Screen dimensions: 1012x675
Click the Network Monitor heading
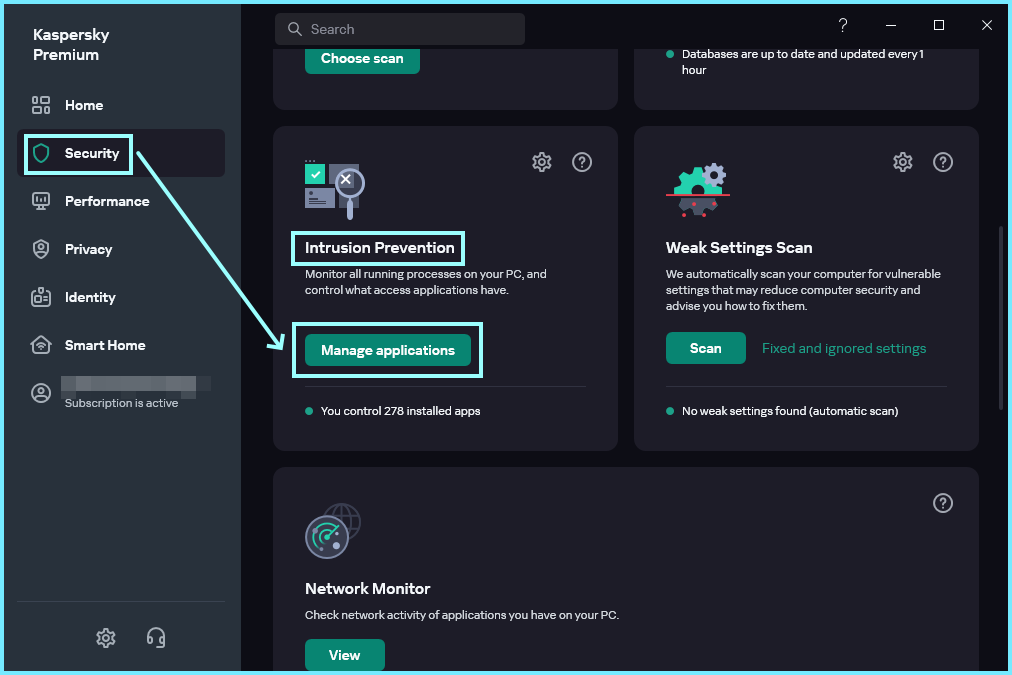pos(367,589)
